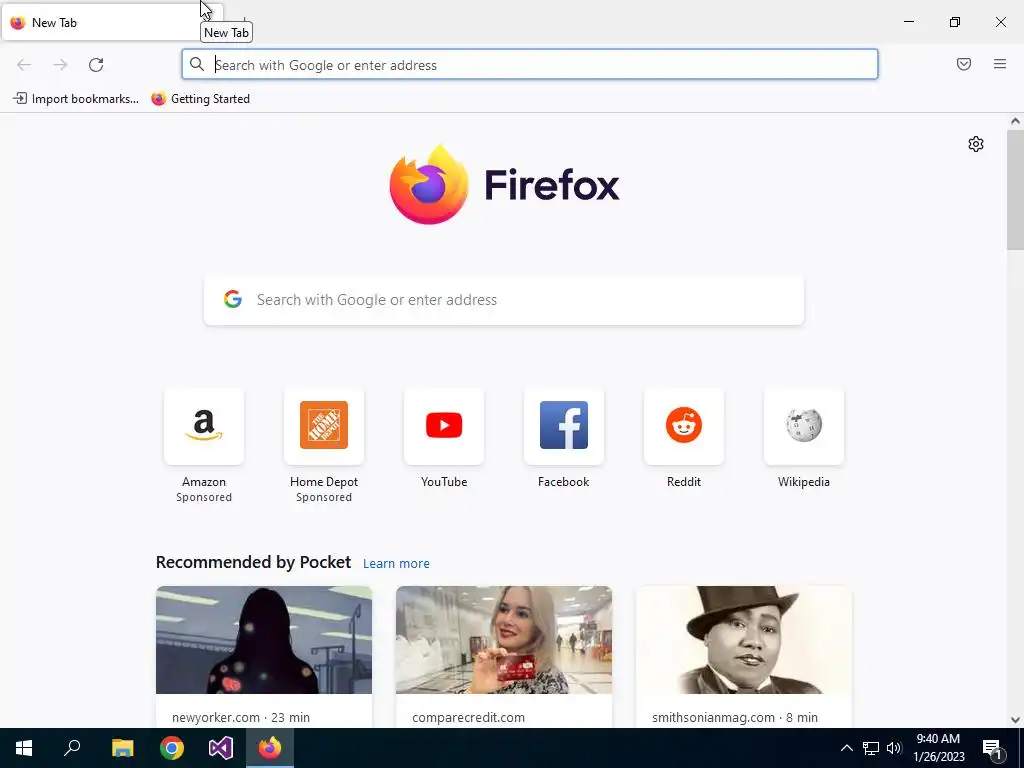
Task: Open the Firefox application menu
Action: [x=1000, y=64]
